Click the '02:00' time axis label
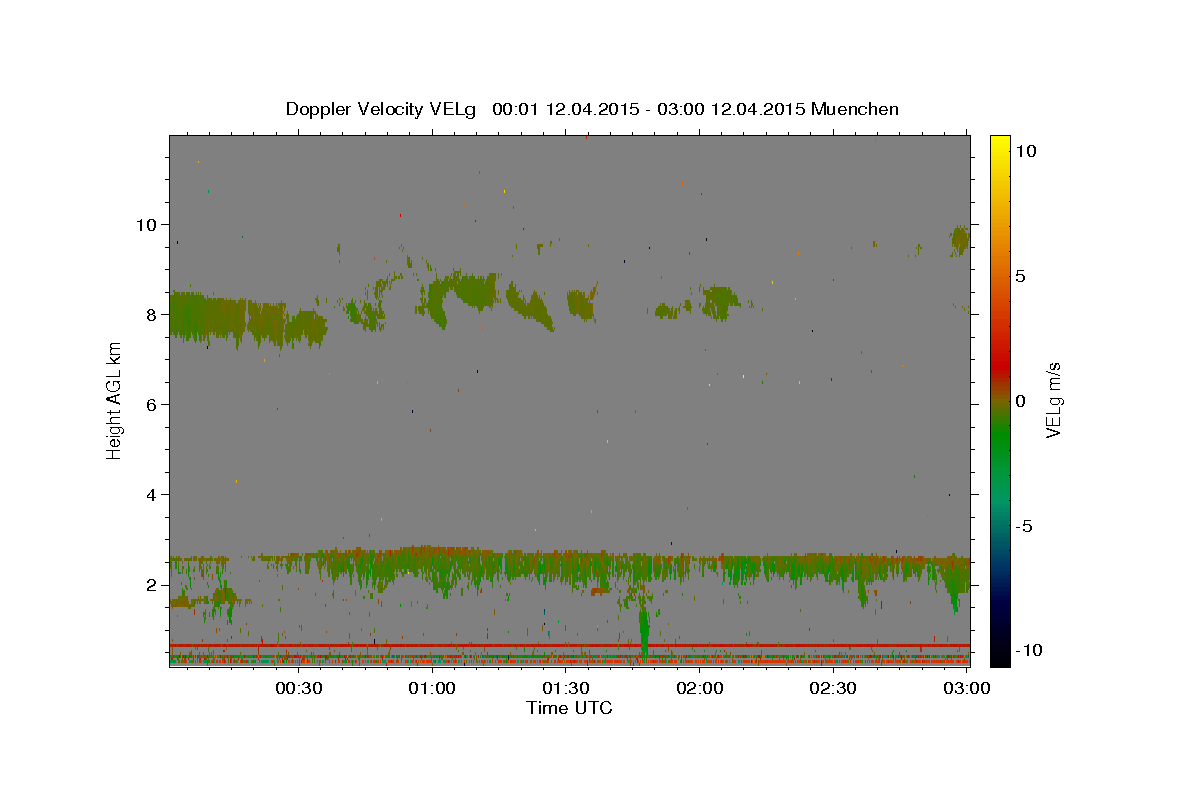Image resolution: width=1200 pixels, height=800 pixels. [700, 688]
